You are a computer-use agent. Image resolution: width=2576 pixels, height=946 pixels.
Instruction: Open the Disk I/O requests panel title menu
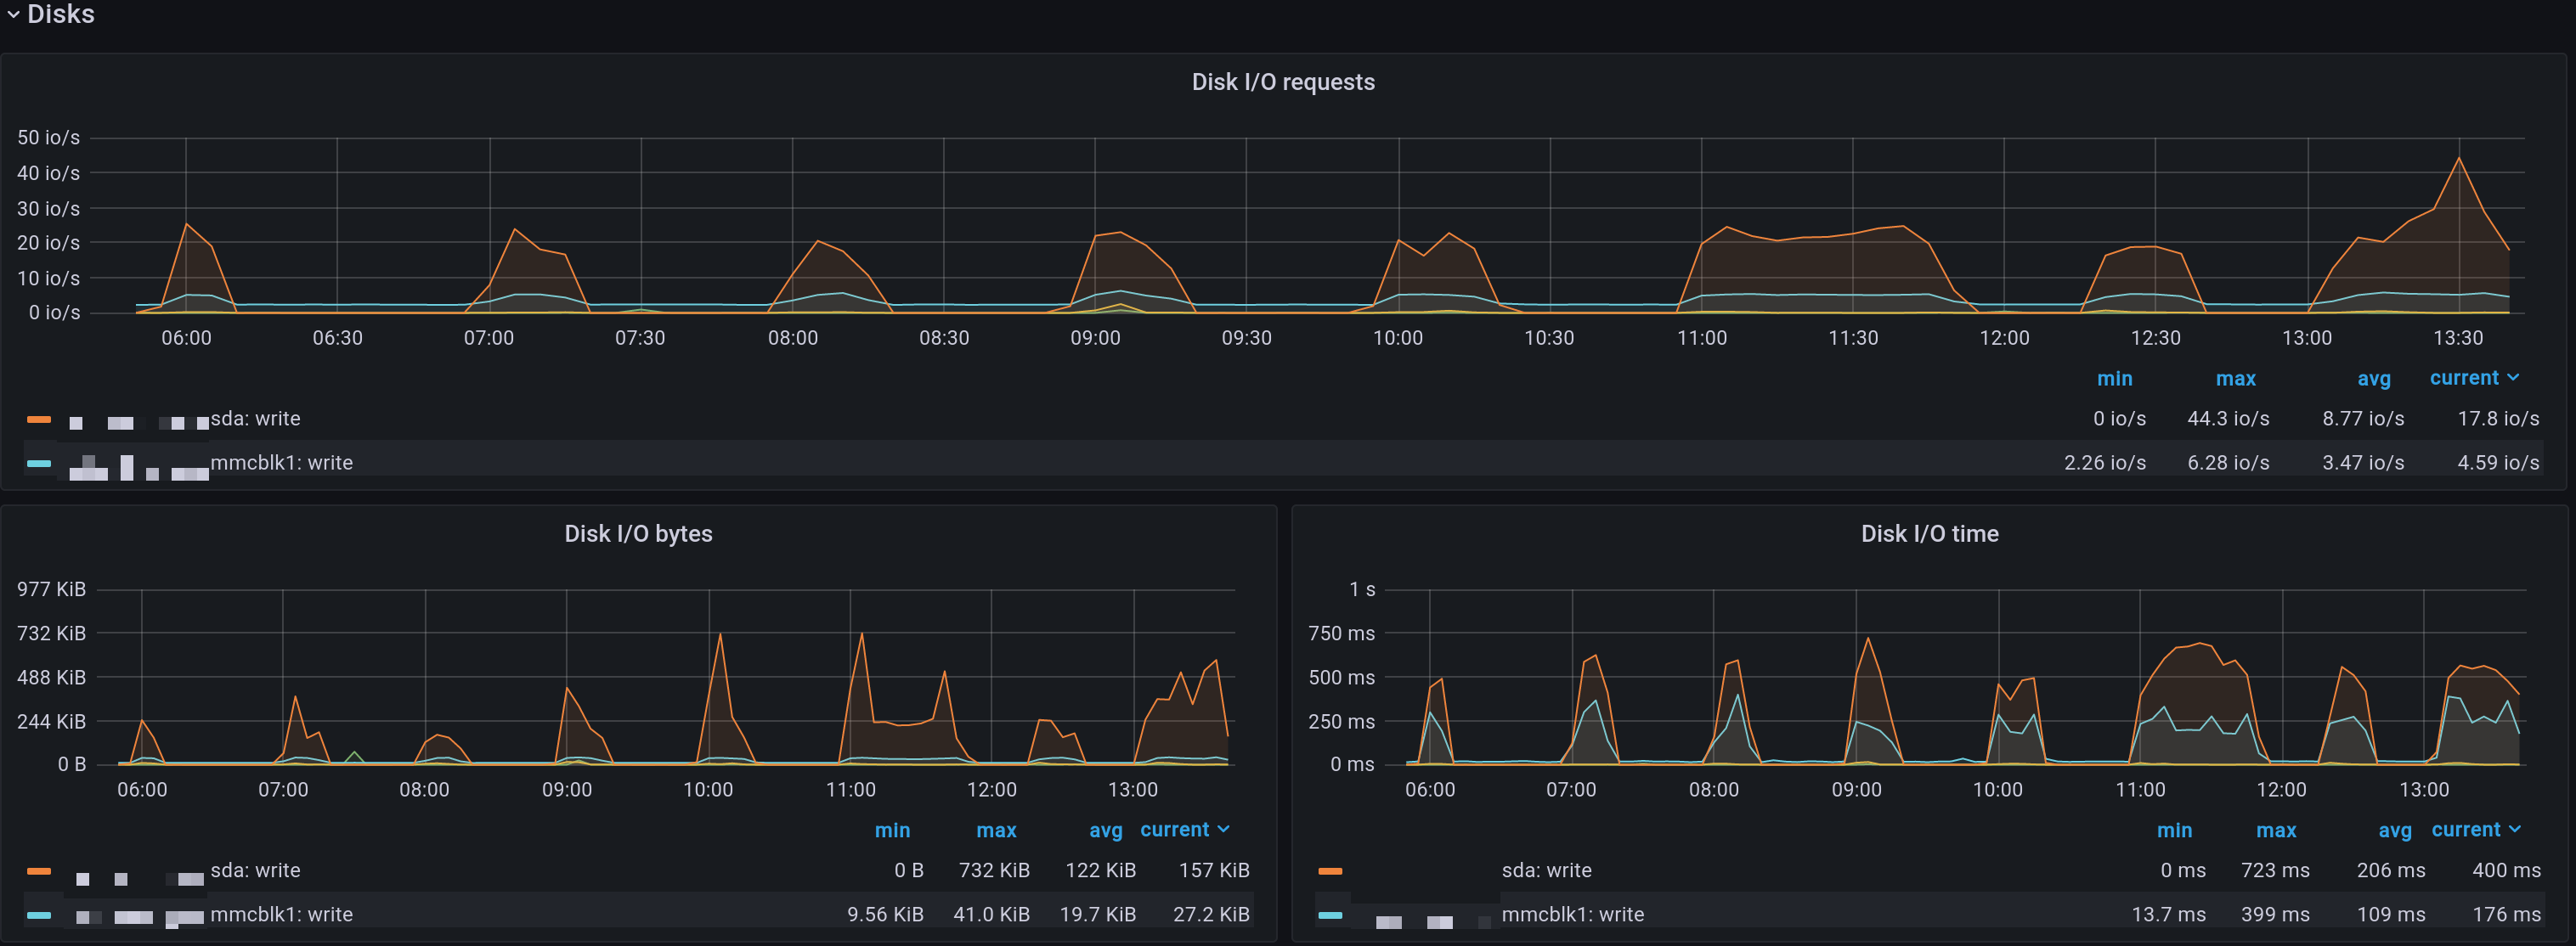tap(1283, 82)
